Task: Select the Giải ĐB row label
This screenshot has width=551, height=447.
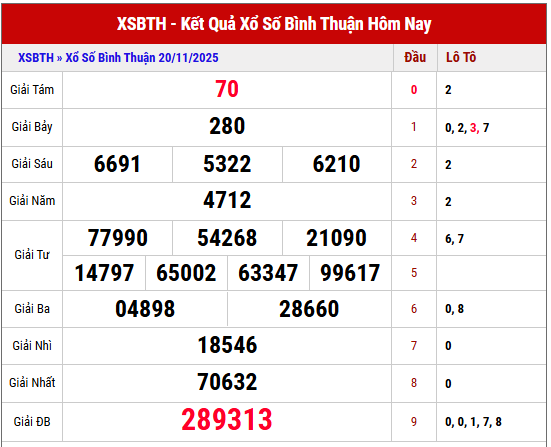Action: click(x=32, y=422)
